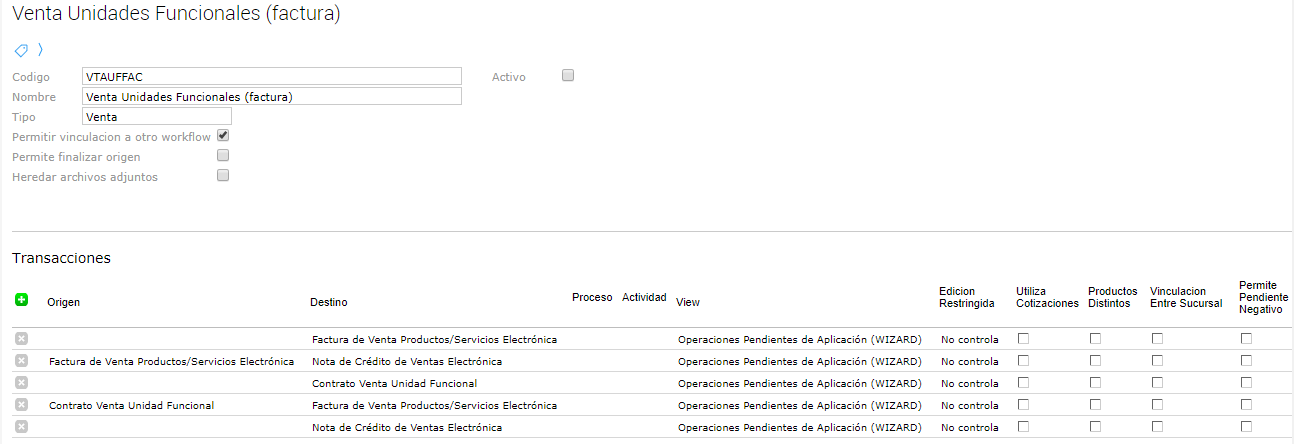Expand the chevron next to tag icon
The height and width of the screenshot is (444, 1294).
click(40, 49)
